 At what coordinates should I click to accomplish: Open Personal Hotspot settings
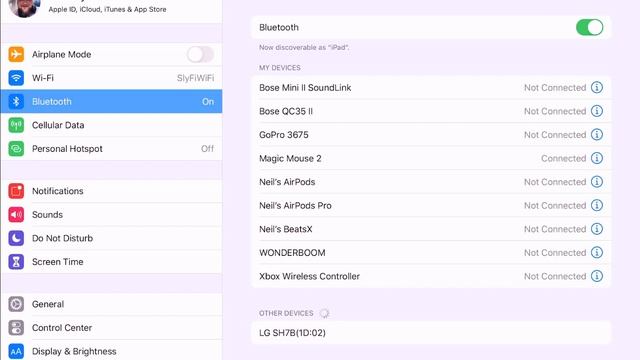coord(111,149)
